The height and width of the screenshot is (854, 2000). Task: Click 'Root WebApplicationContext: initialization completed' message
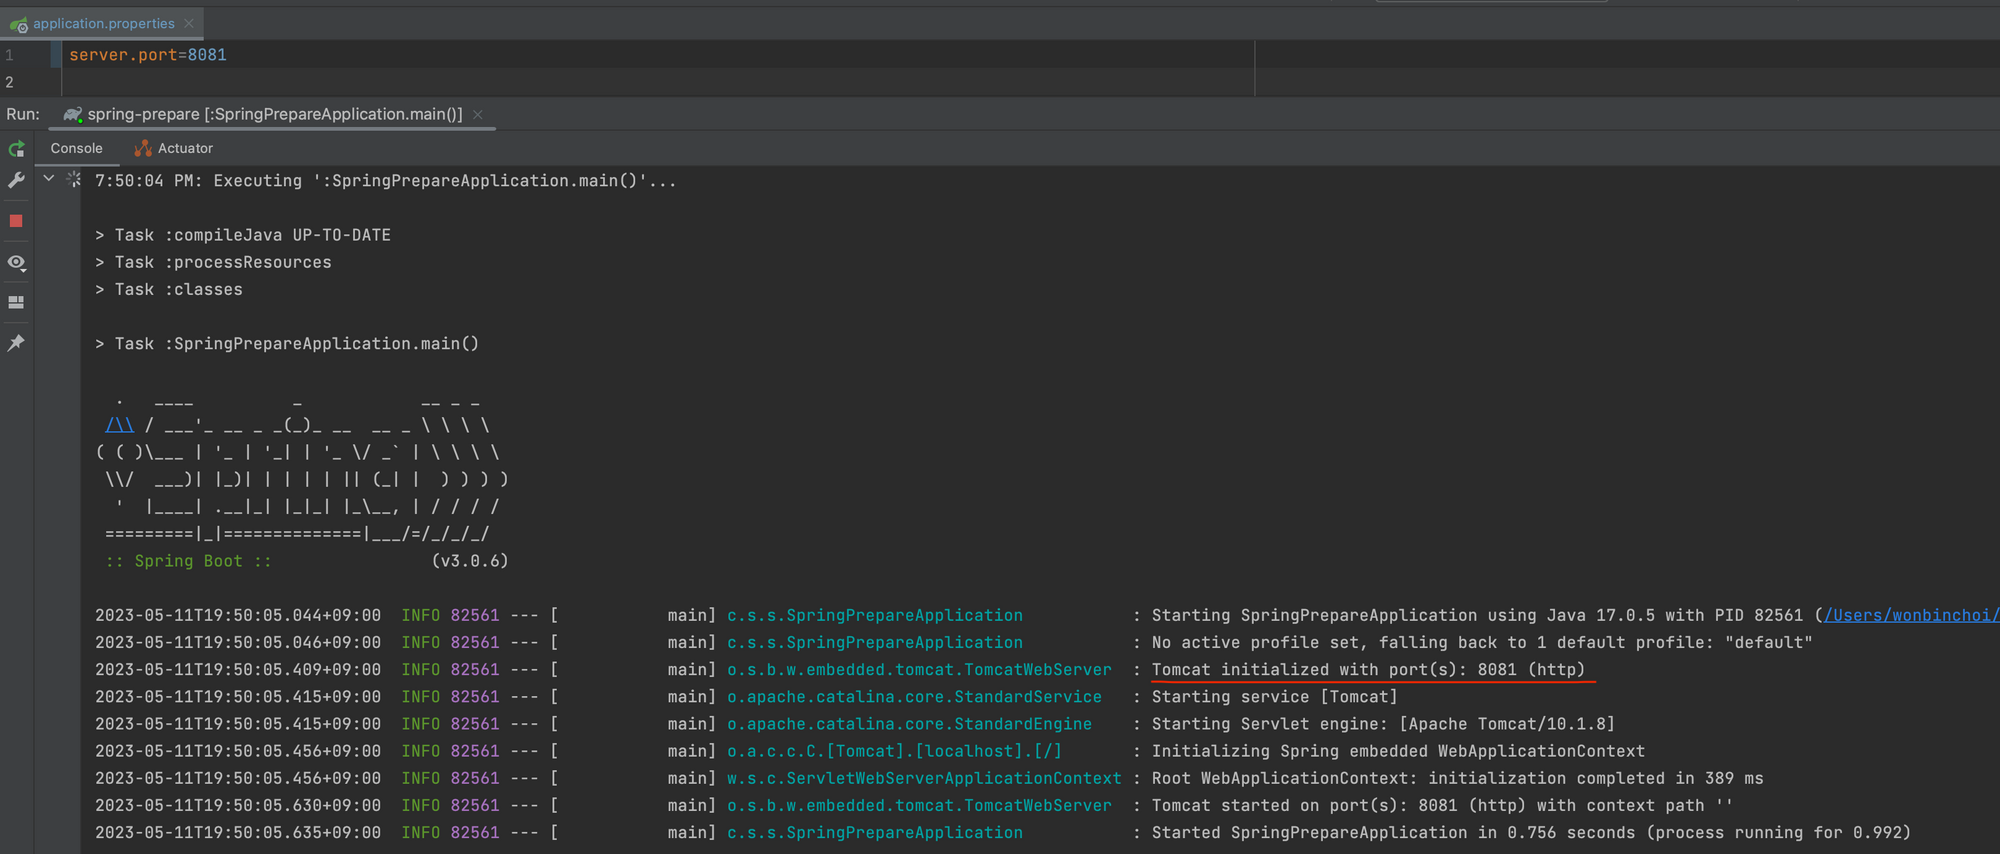(x=1457, y=777)
